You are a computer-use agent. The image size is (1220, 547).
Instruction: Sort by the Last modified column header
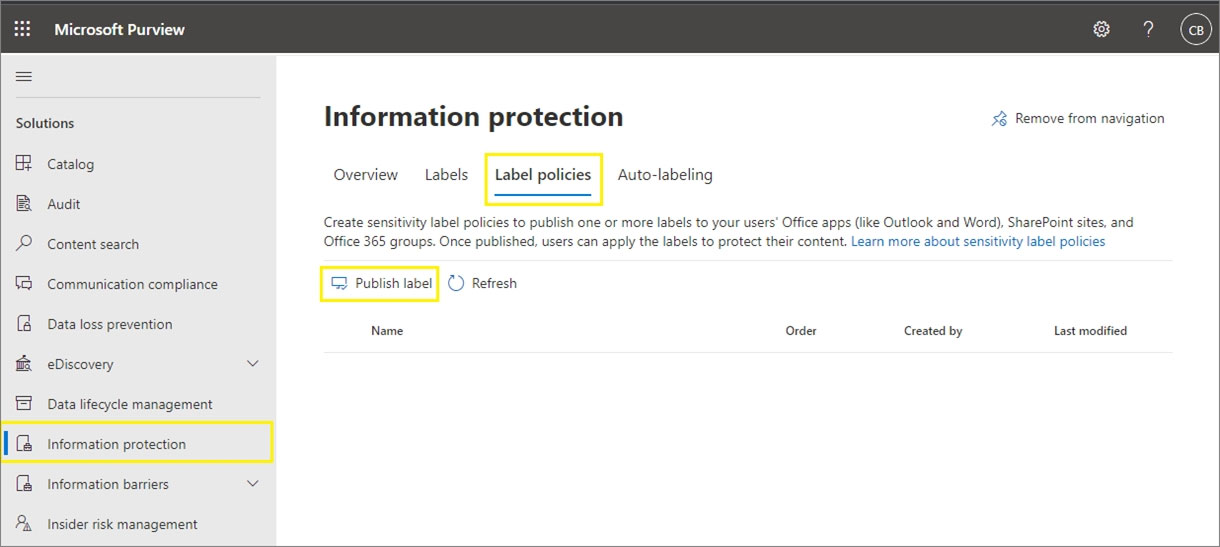(1090, 330)
